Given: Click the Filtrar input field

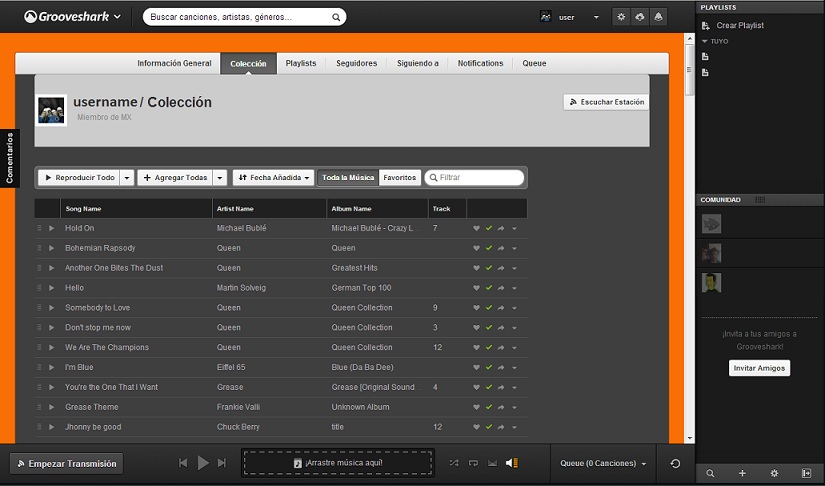Looking at the screenshot, I should 475,178.
